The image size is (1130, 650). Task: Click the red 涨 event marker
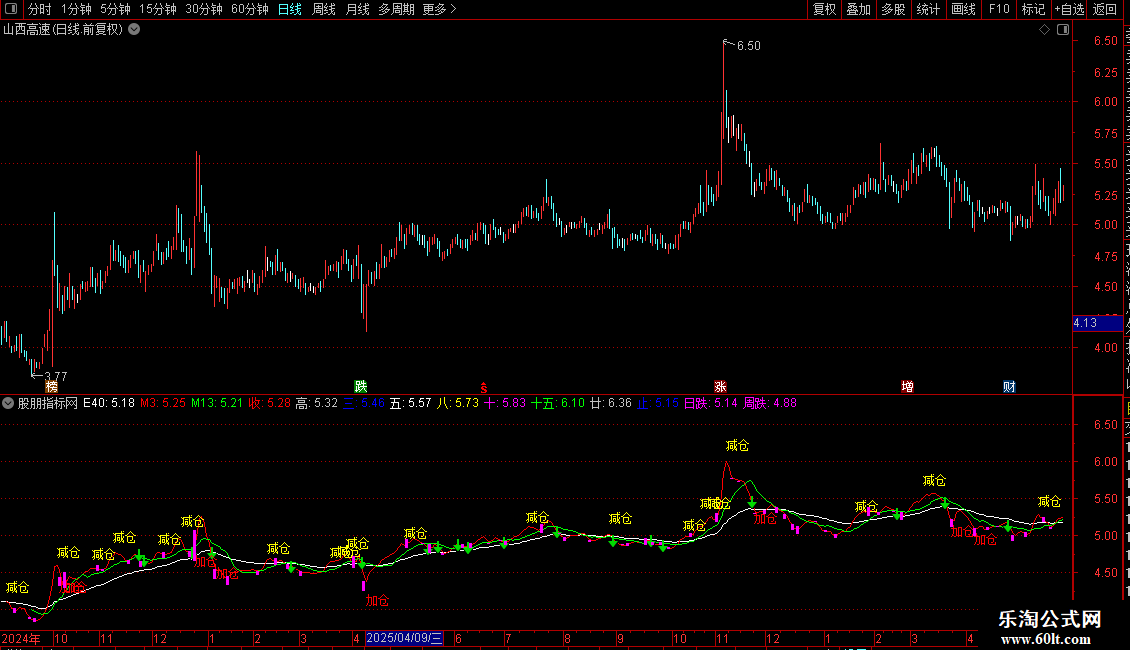tap(720, 387)
